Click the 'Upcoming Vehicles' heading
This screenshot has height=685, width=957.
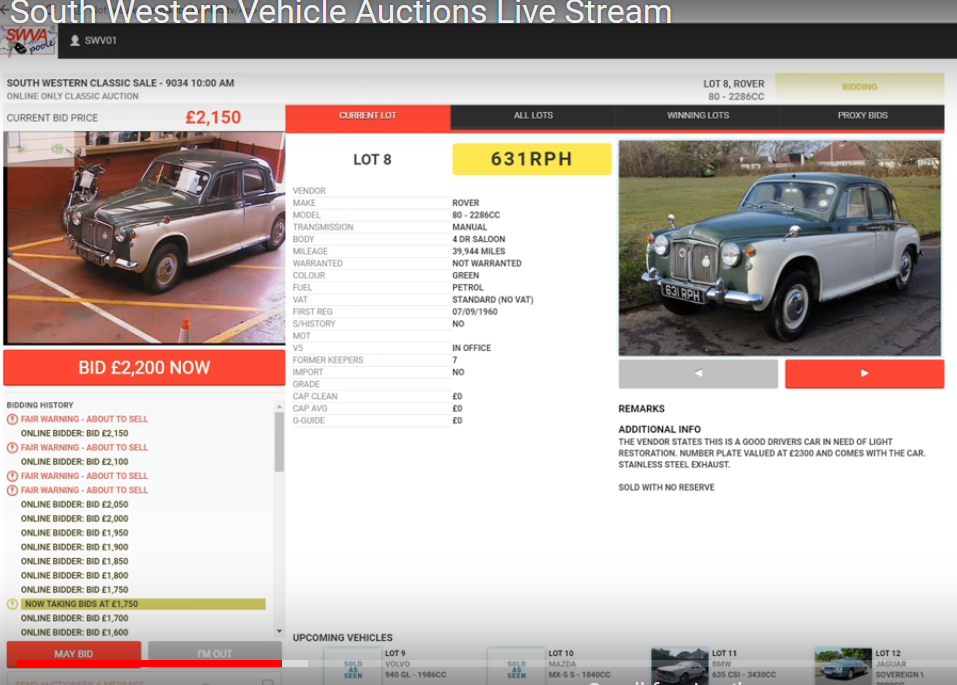coord(342,638)
